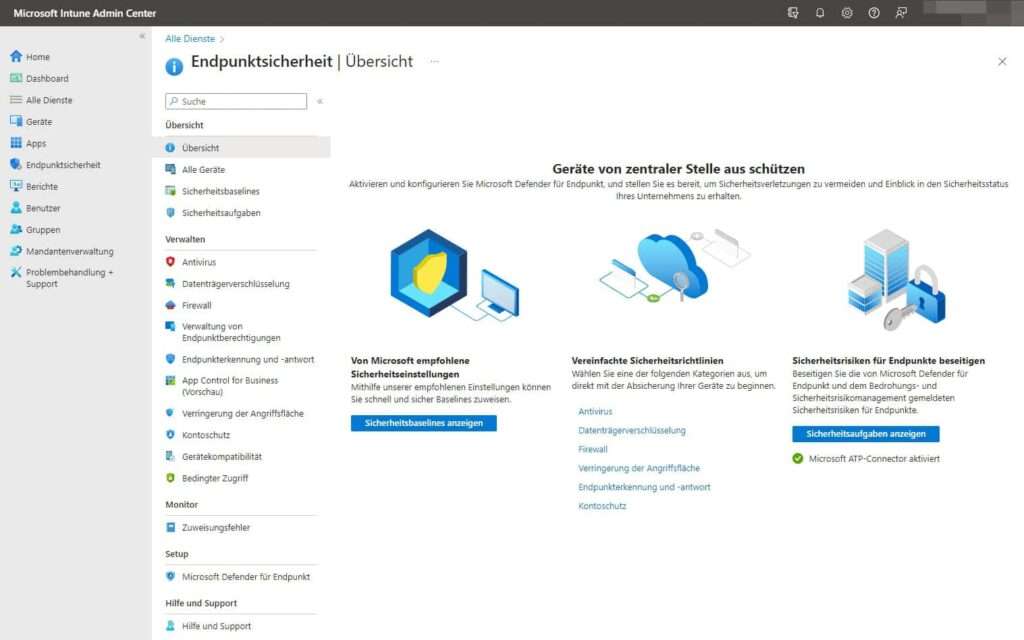Image resolution: width=1024 pixels, height=640 pixels.
Task: Open Sicherheitsaufgaben in the menu
Action: [213, 210]
